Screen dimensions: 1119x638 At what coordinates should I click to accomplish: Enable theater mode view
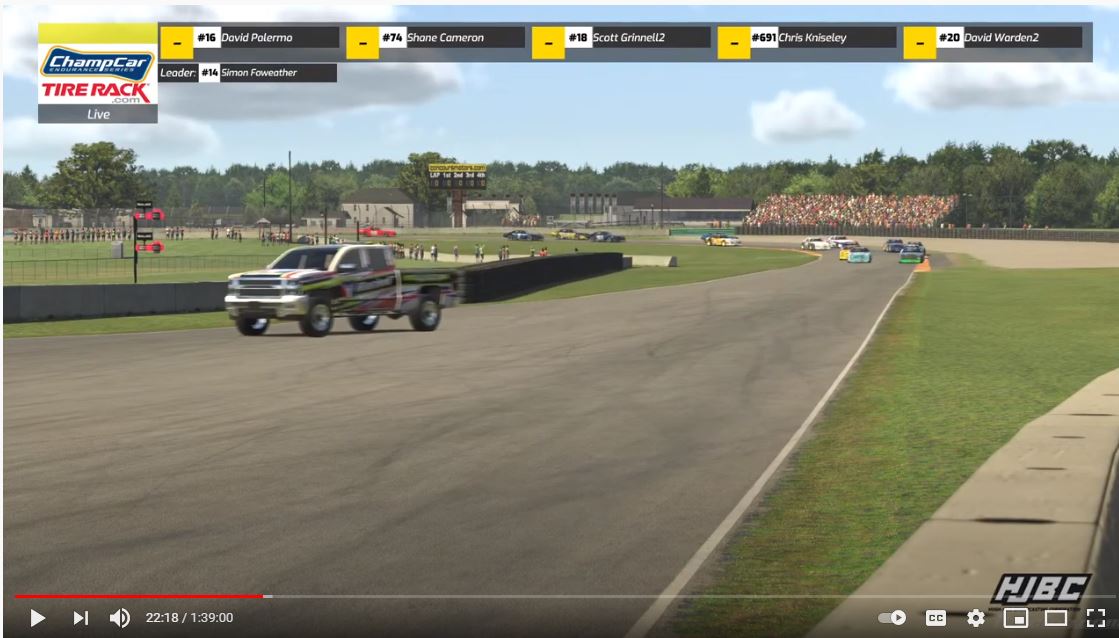click(x=1056, y=618)
